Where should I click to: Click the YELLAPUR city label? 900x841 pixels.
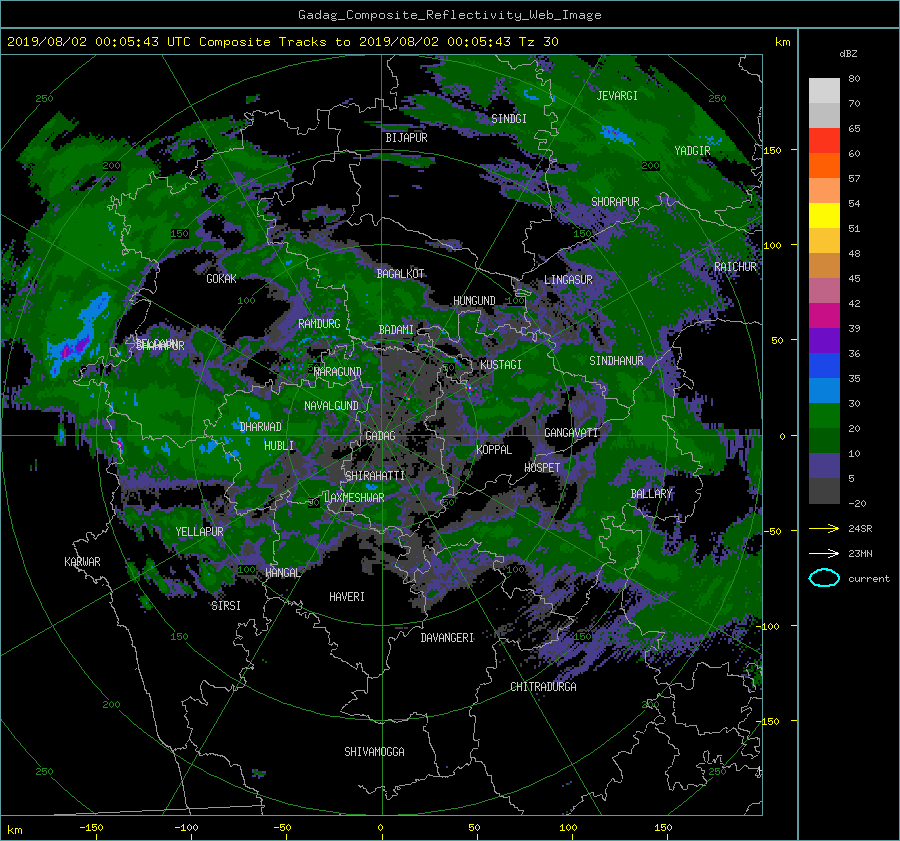(199, 532)
